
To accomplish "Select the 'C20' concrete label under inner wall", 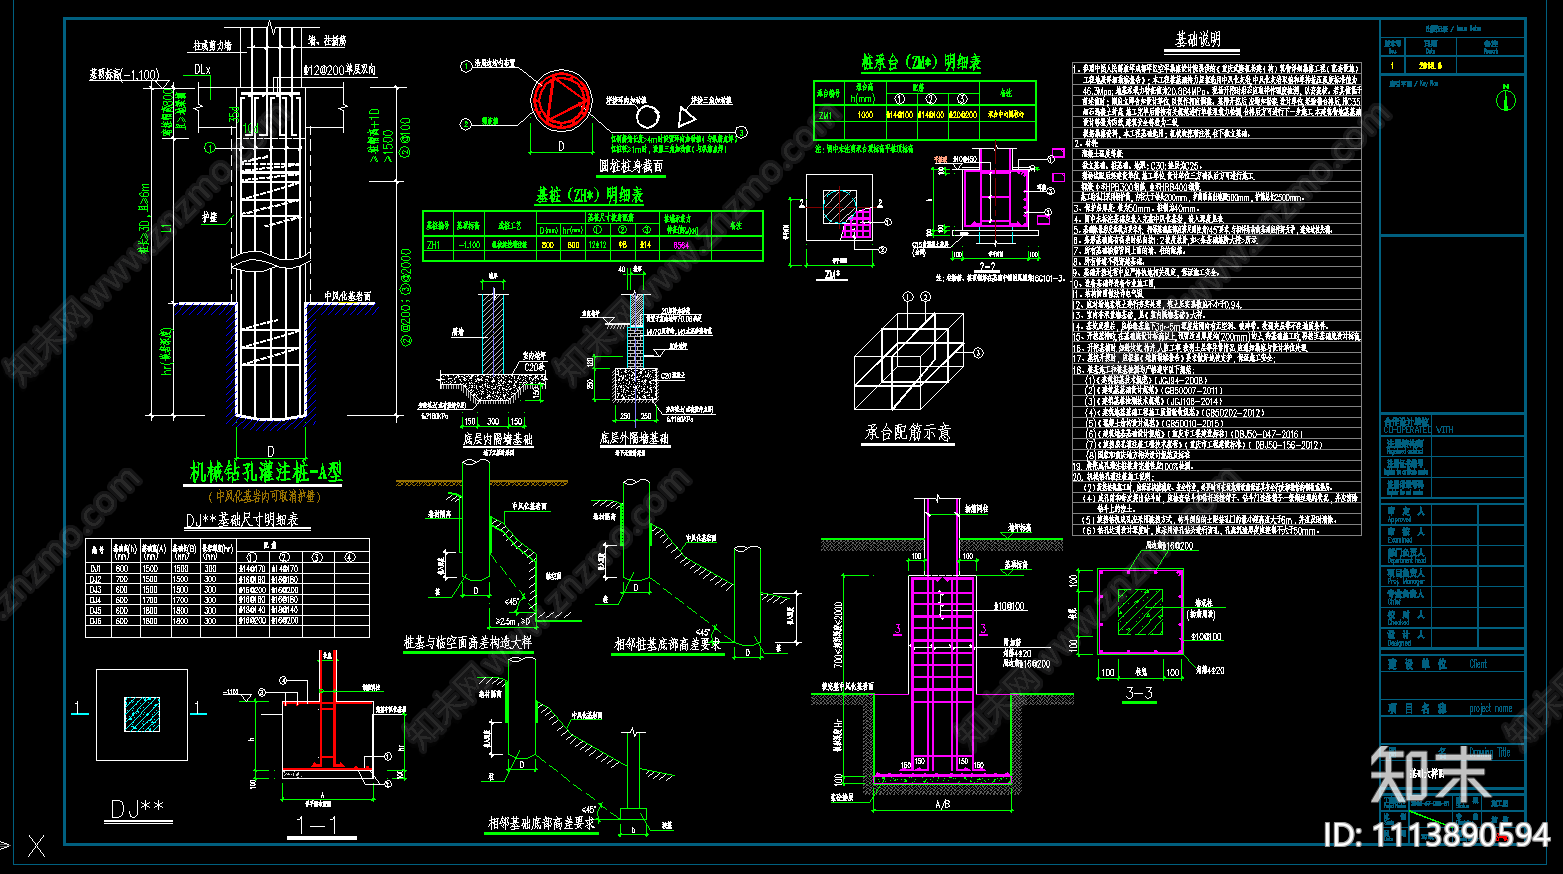I will (533, 367).
